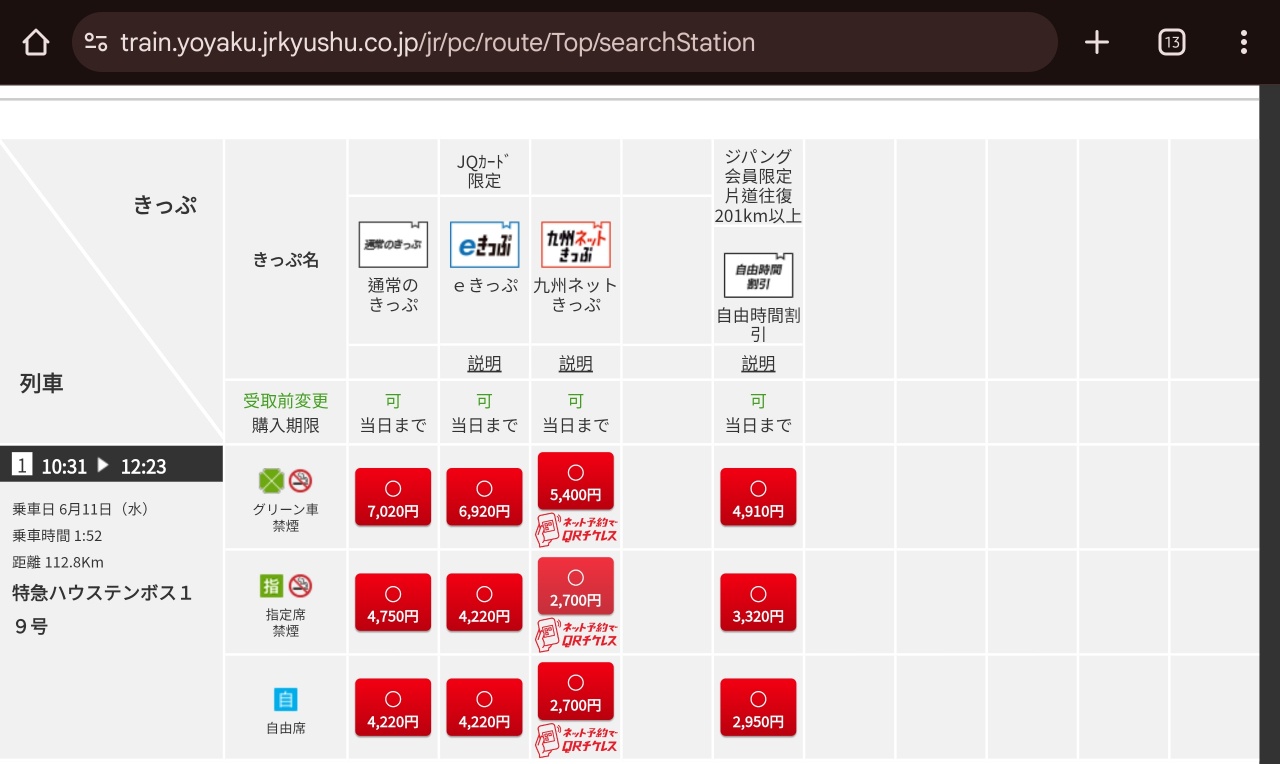This screenshot has height=764, width=1280.
Task: Open a new browser tab
Action: click(x=1097, y=42)
